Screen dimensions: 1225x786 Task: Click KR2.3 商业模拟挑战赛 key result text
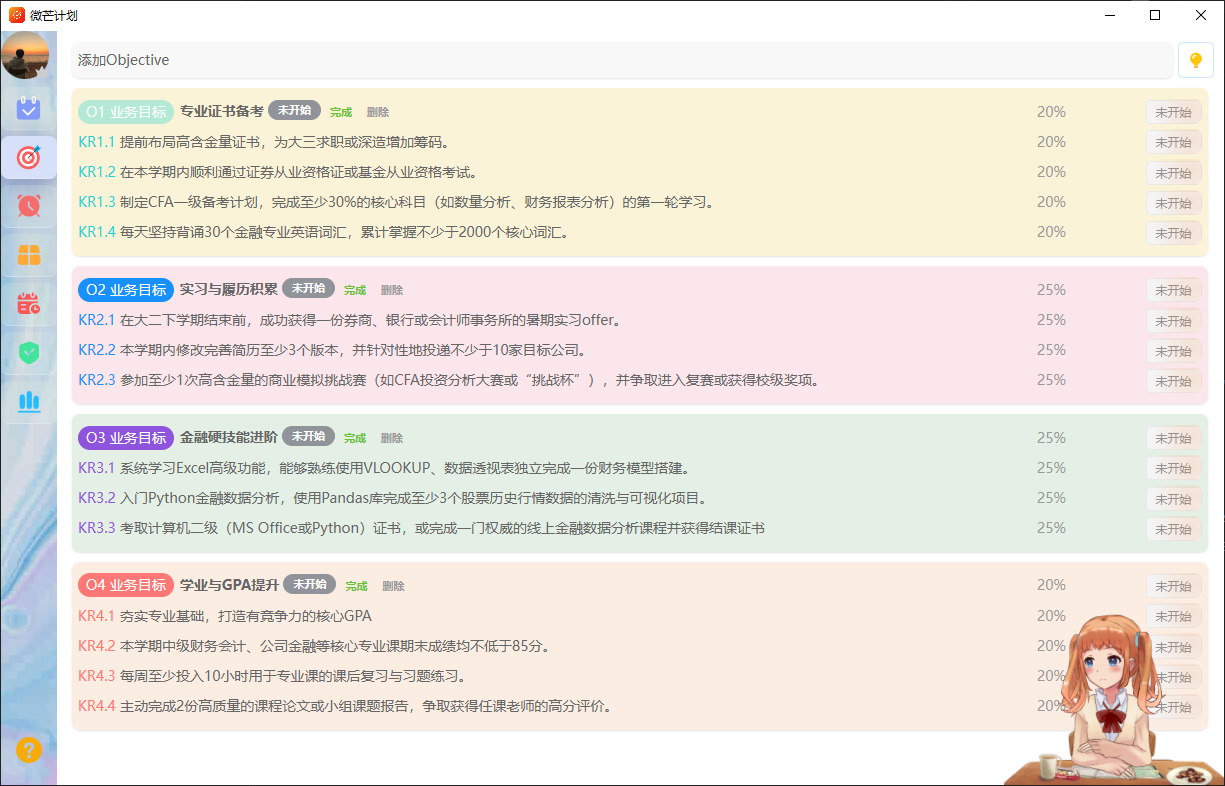[x=449, y=380]
